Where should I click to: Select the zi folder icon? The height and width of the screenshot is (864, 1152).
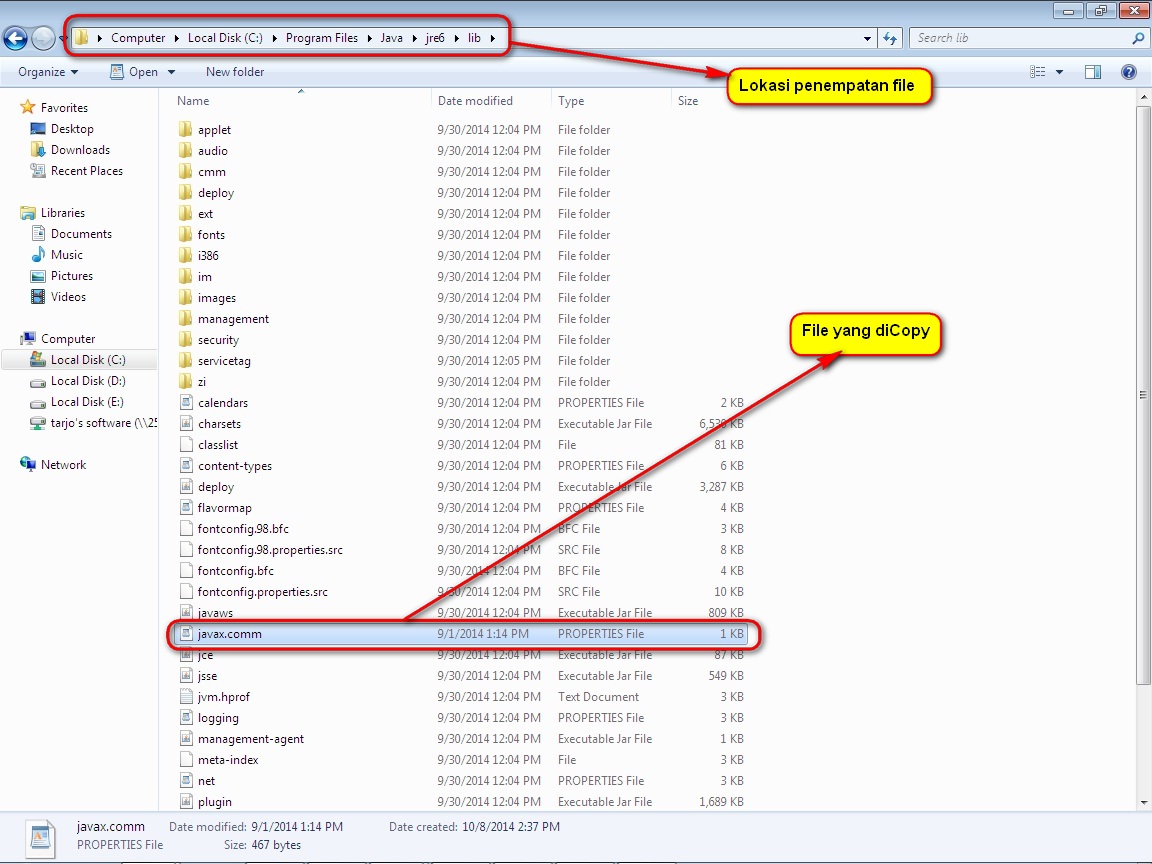185,382
